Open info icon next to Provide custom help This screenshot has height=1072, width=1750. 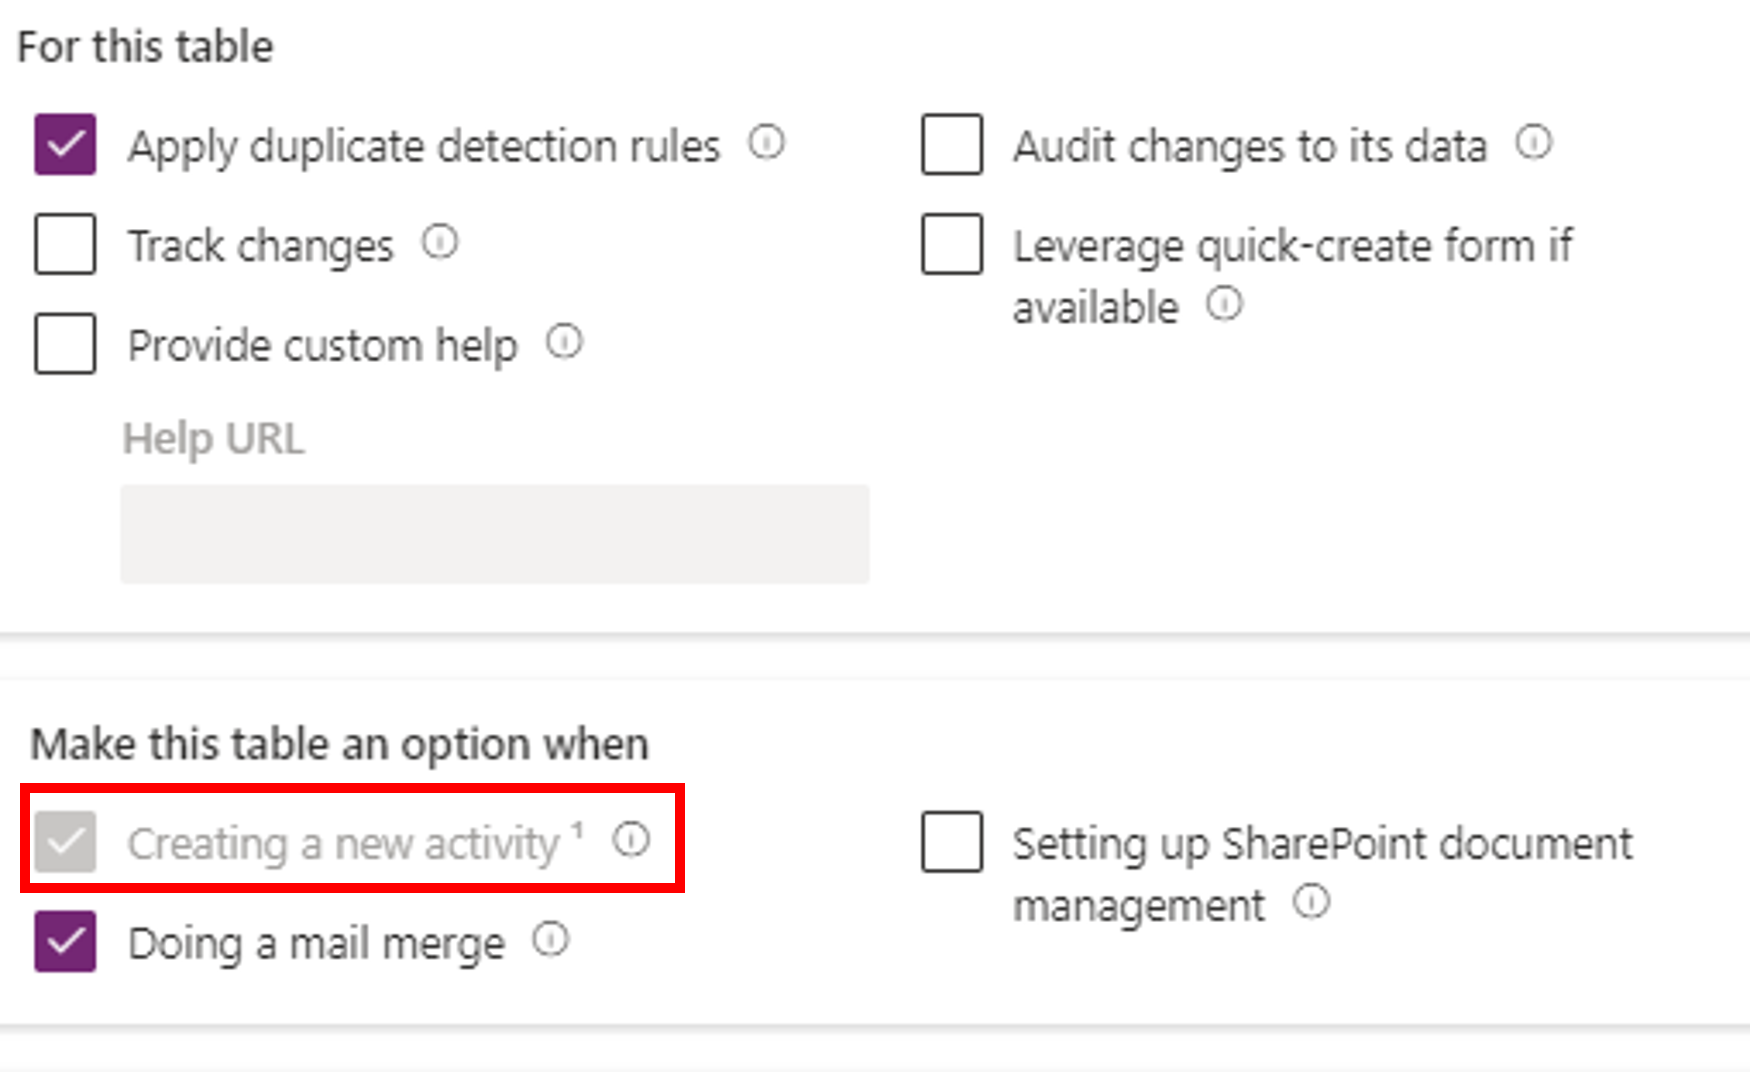564,342
